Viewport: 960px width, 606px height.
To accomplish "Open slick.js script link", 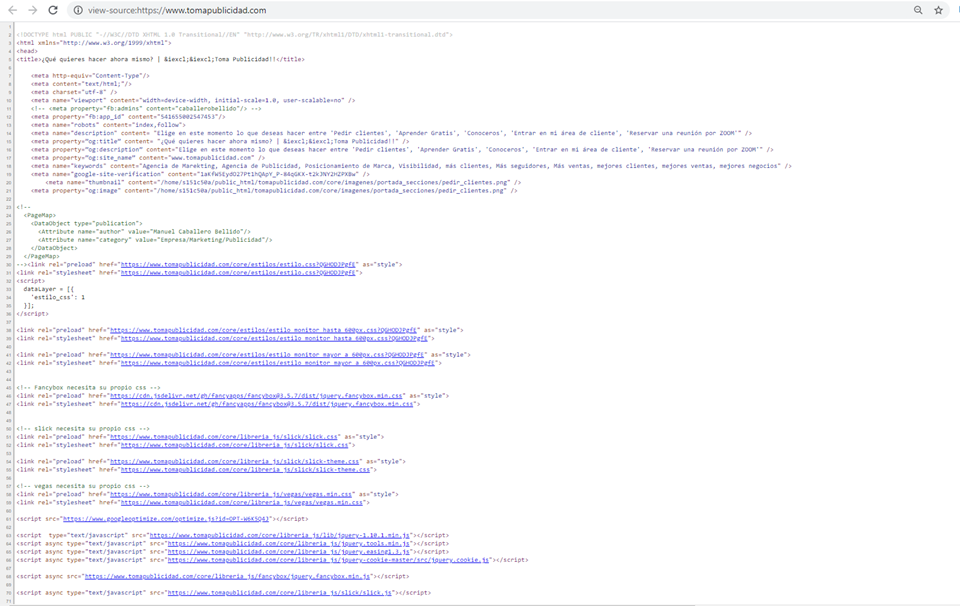I will [280, 593].
